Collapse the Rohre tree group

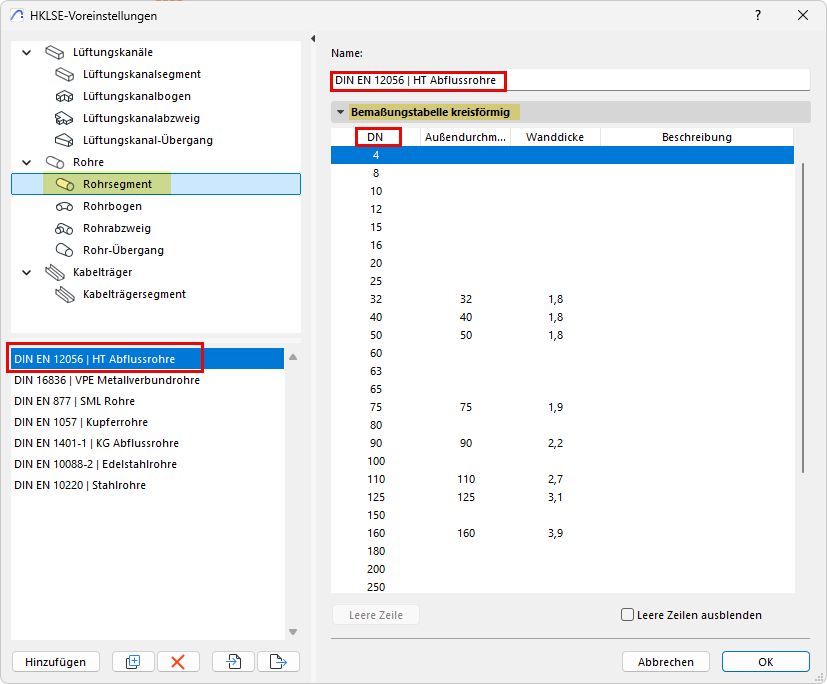[x=26, y=162]
